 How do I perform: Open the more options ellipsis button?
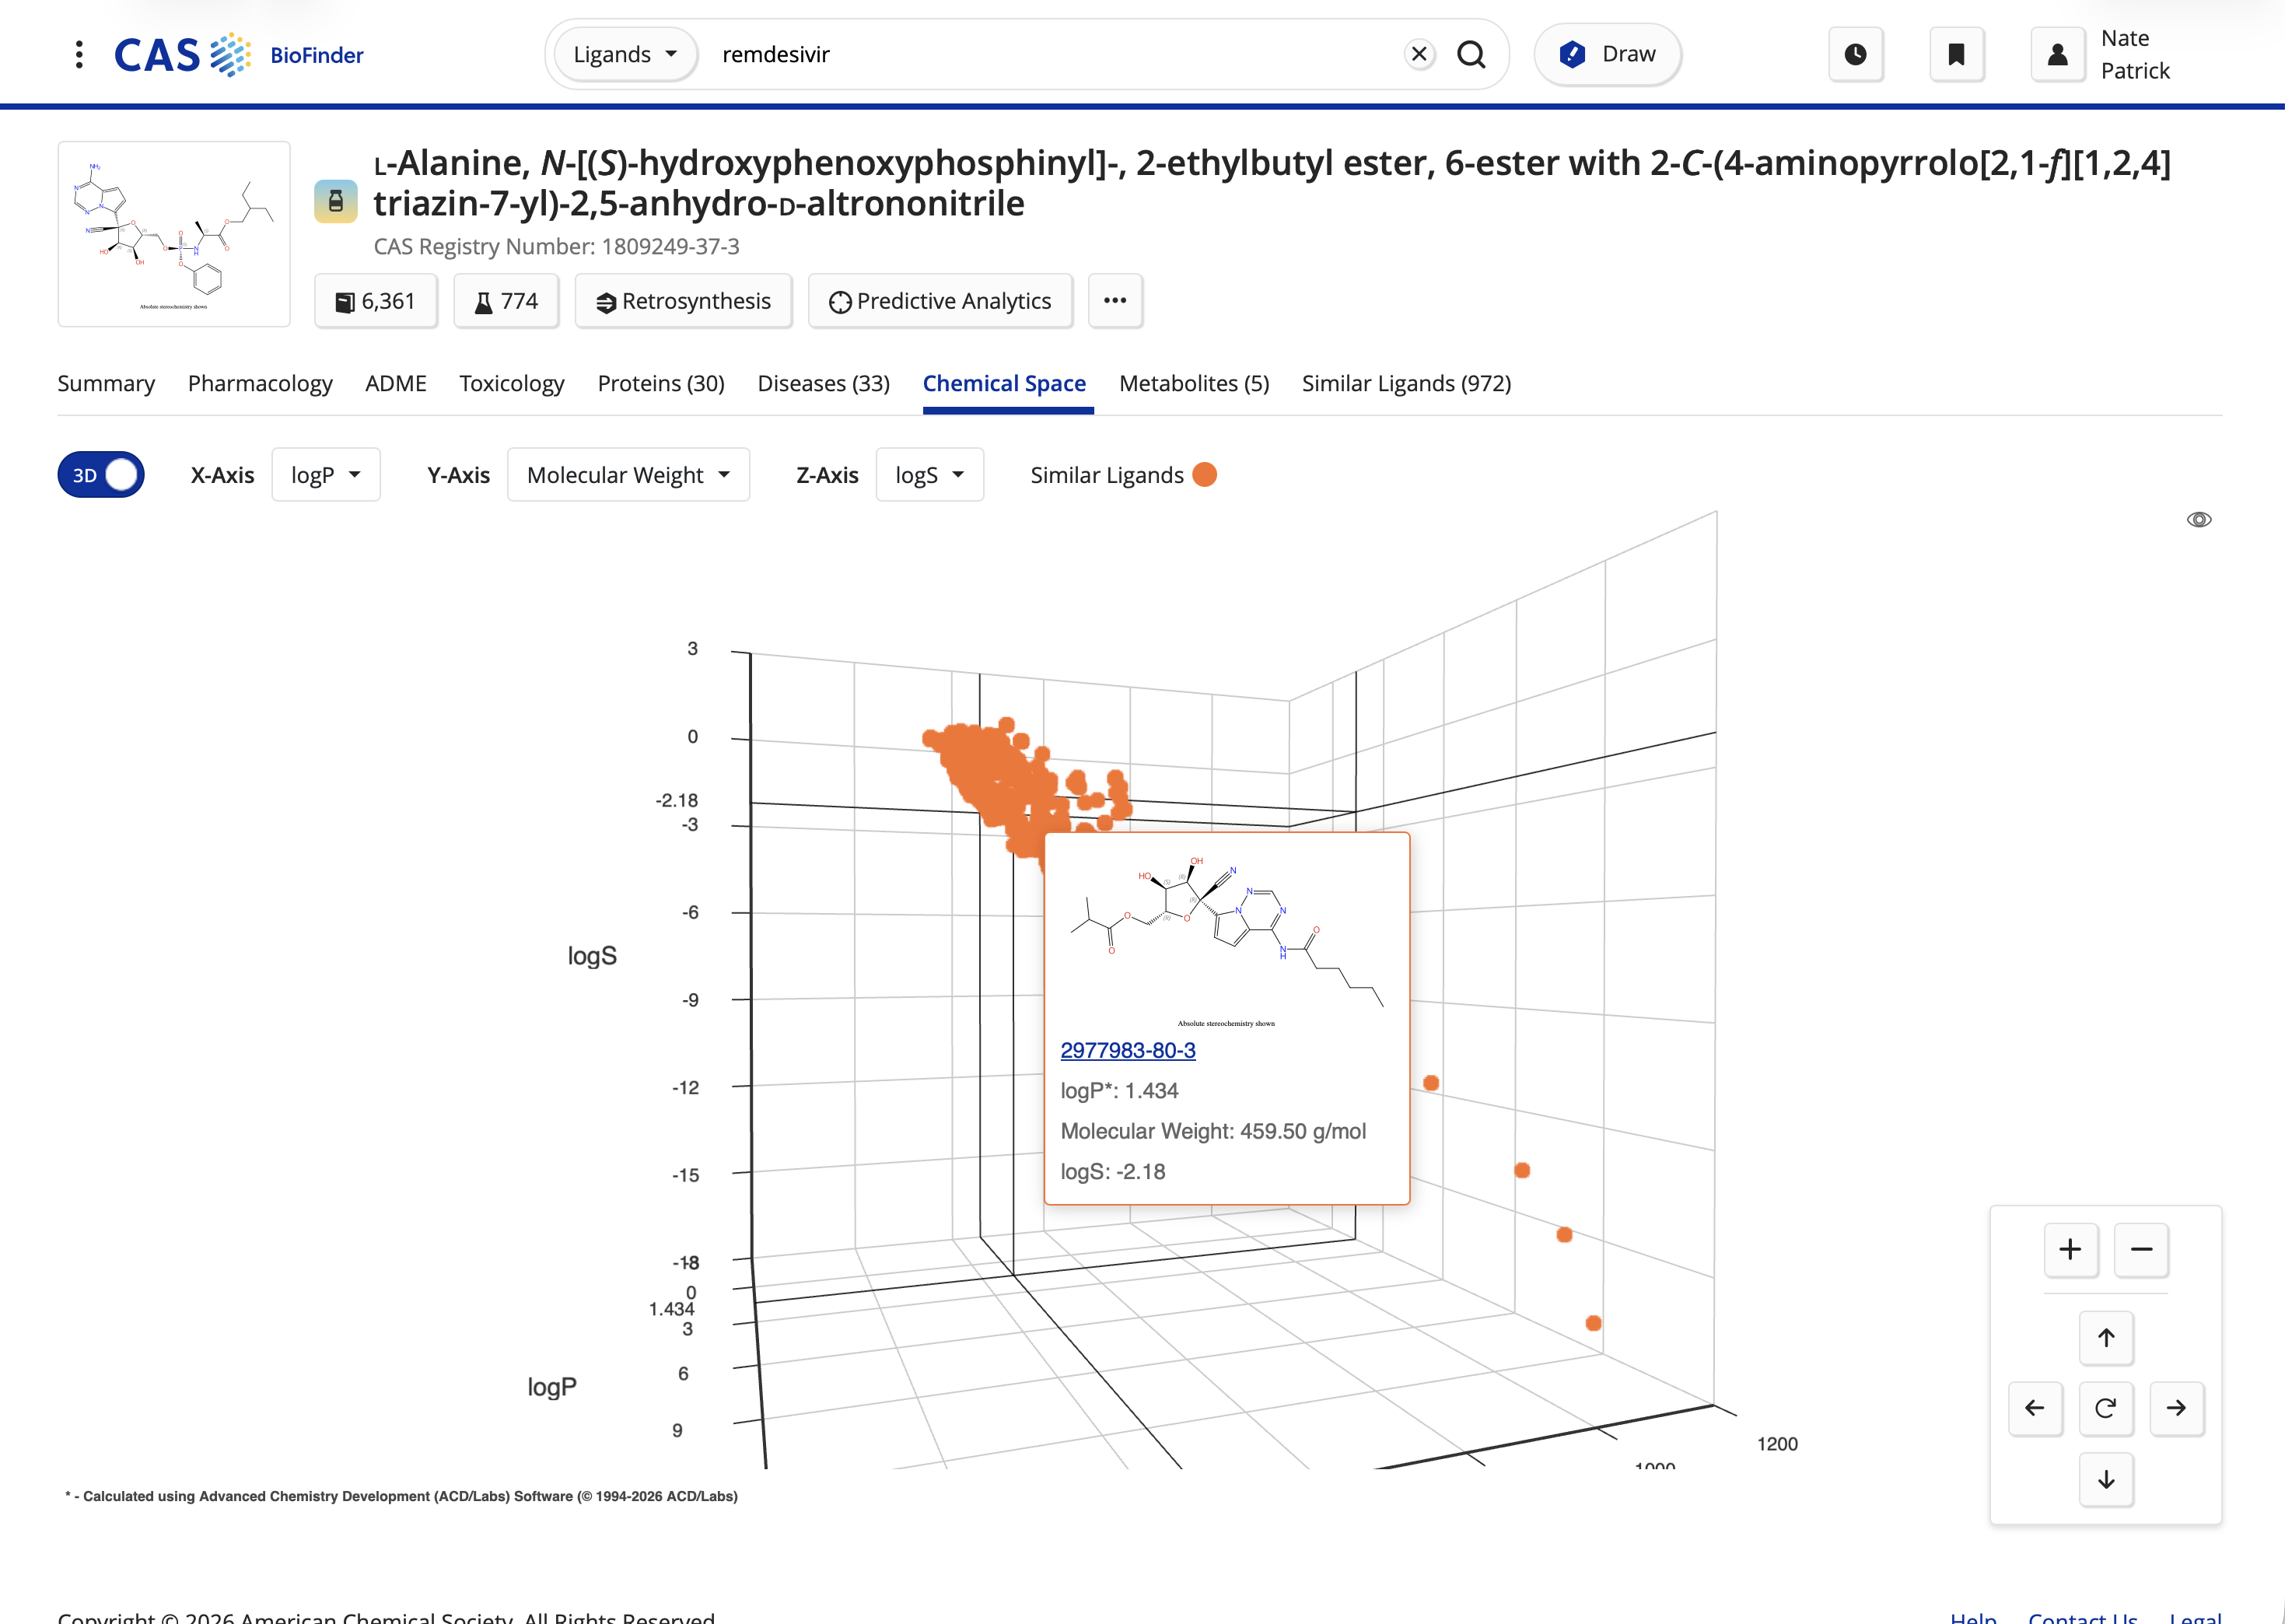click(1115, 301)
